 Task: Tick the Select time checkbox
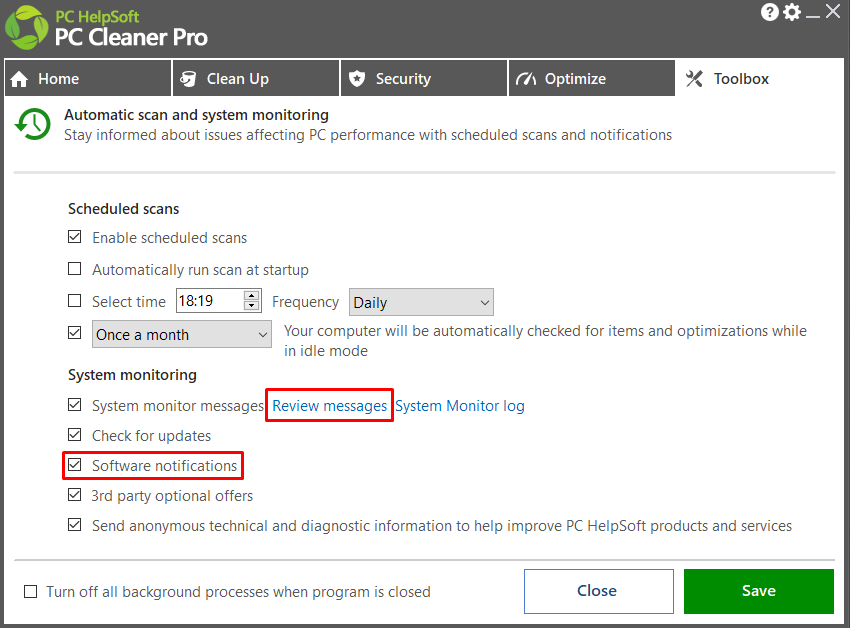tap(75, 301)
